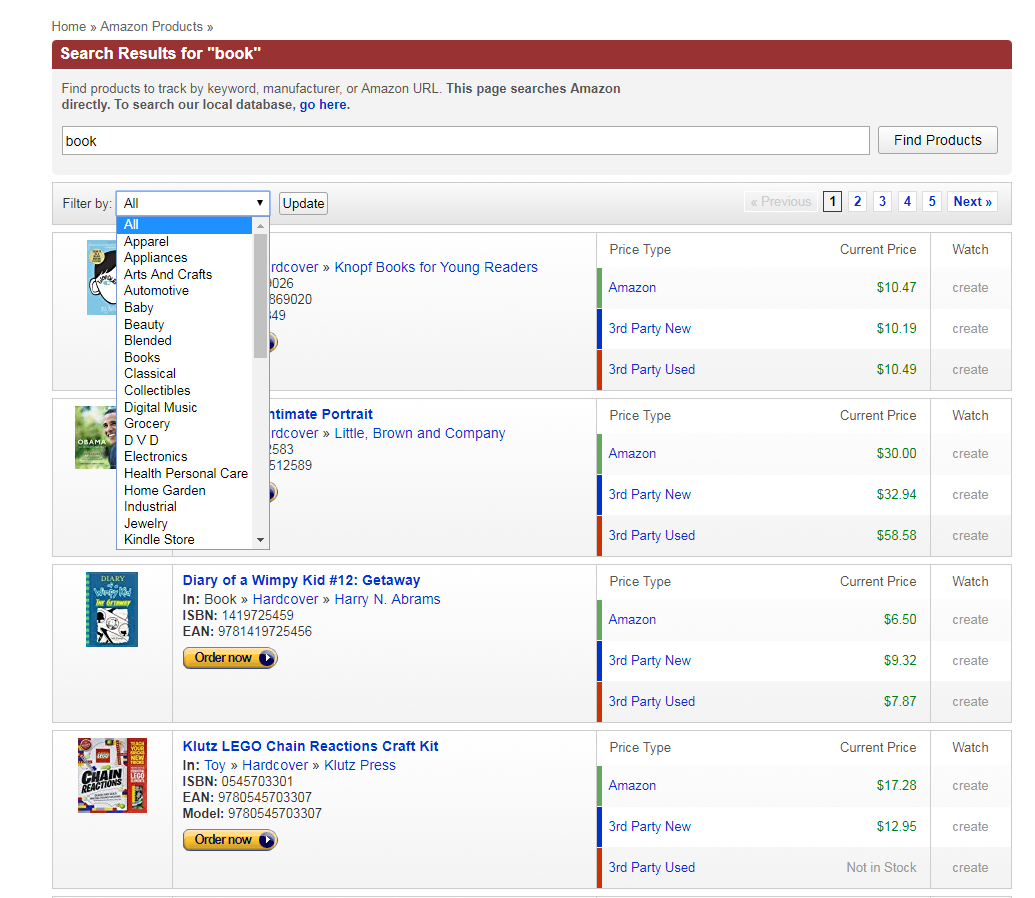The width and height of the screenshot is (1035, 898).
Task: Click Hardcover link for Wimpy Kid Getaway
Action: pos(285,599)
